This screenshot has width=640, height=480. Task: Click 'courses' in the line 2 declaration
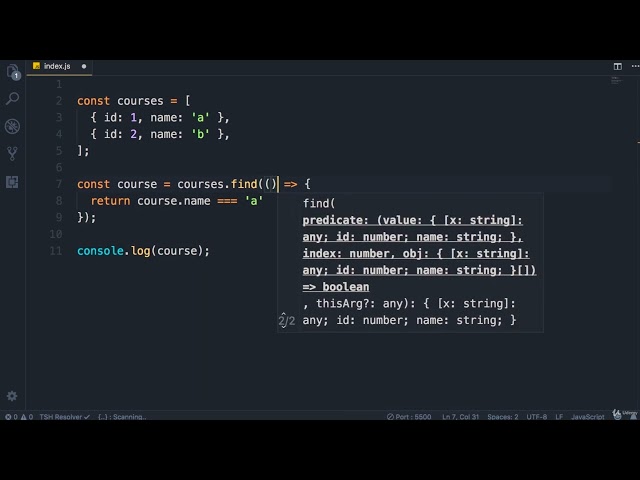[140, 101]
